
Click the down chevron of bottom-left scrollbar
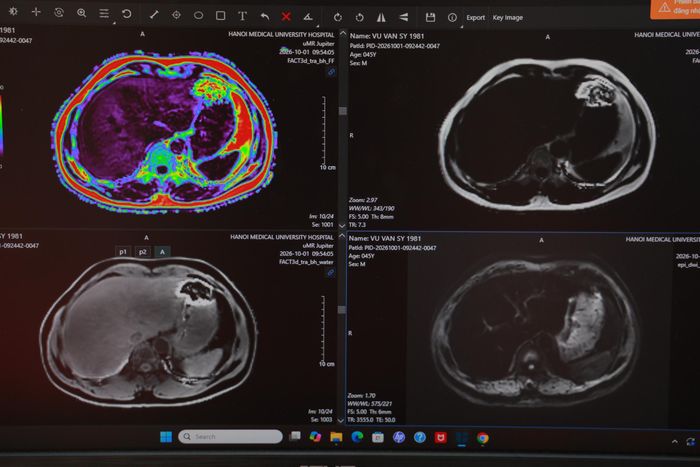click(x=342, y=420)
